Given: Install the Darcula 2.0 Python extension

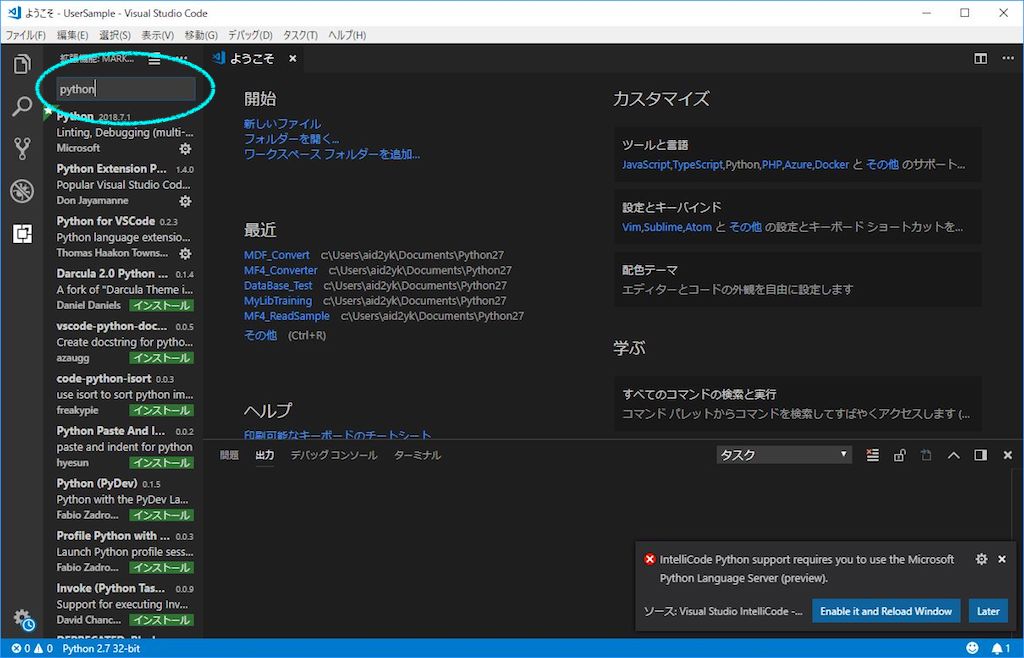Looking at the screenshot, I should 161,305.
